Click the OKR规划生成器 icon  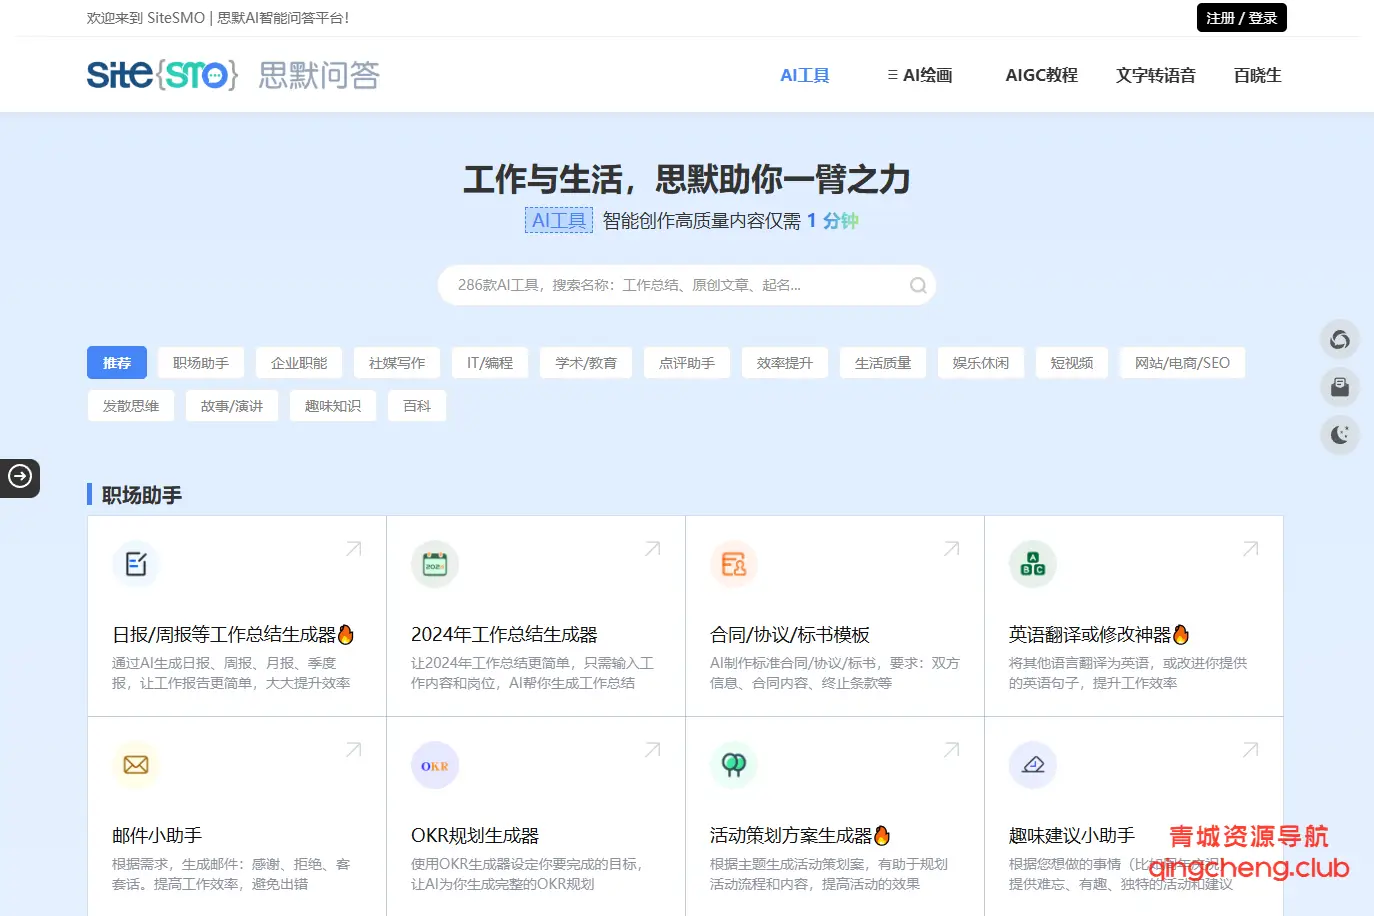[x=434, y=764]
